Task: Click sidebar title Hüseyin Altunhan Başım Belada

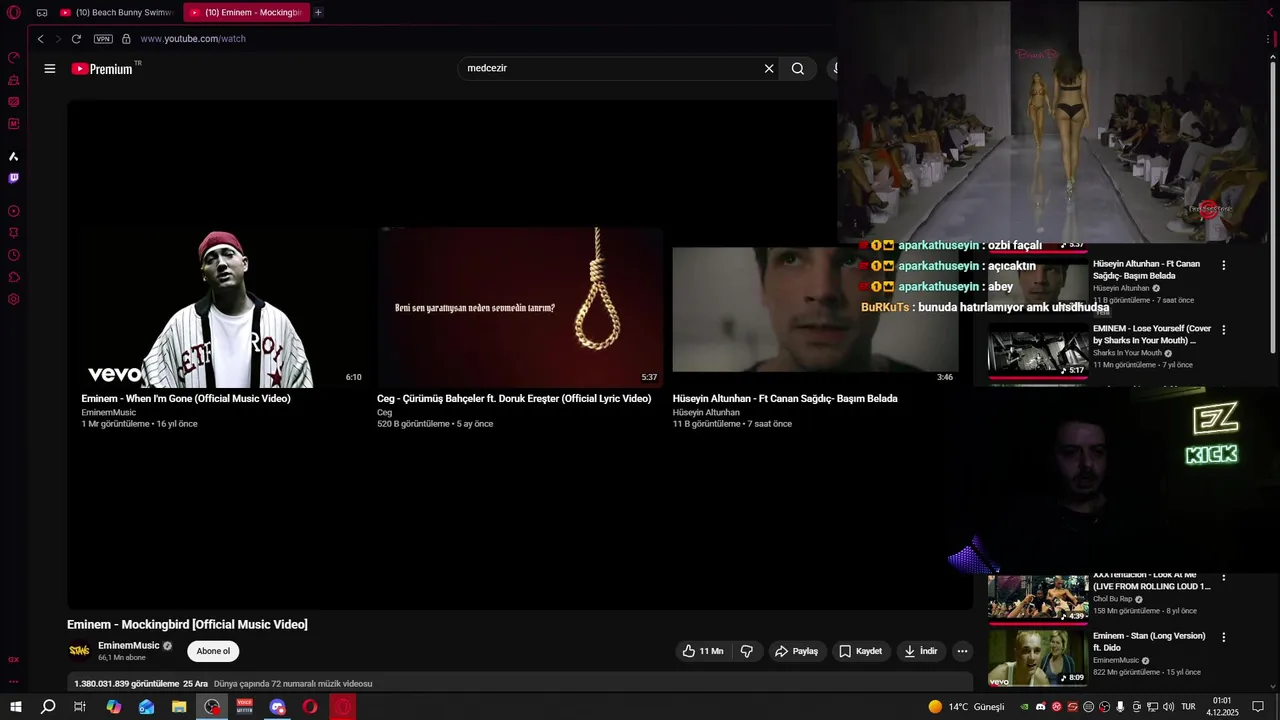Action: 1146,270
